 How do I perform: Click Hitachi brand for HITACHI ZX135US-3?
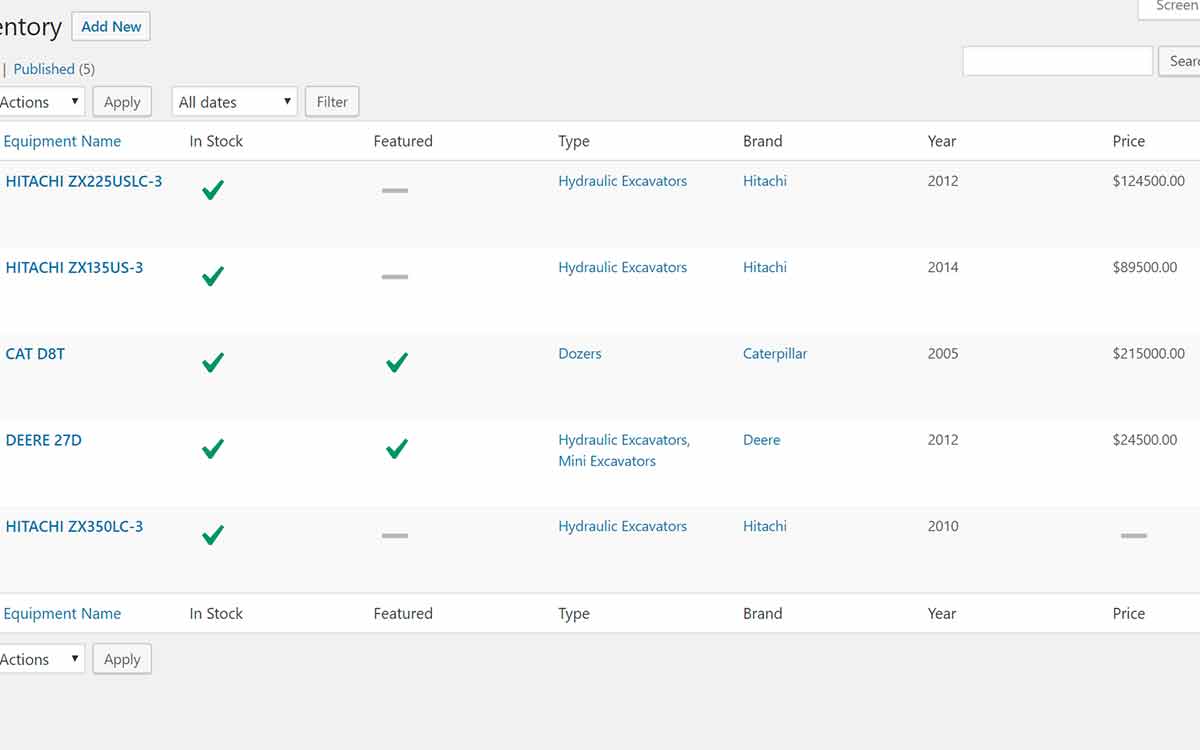[765, 267]
